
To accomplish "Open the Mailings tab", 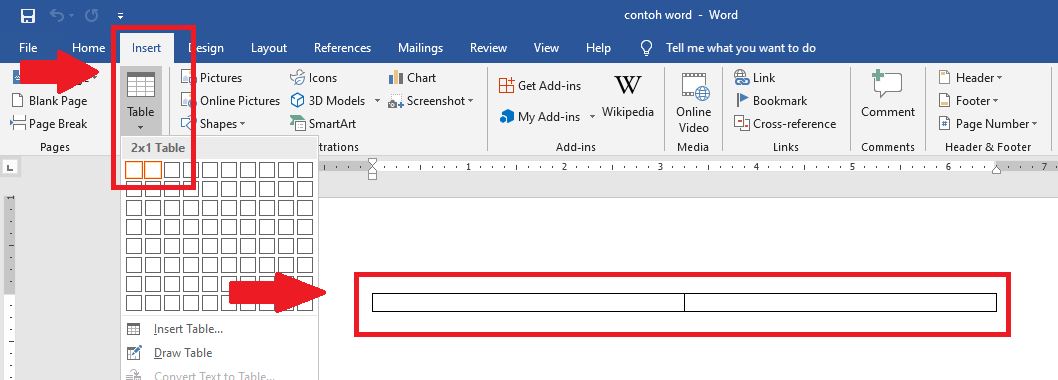I will click(x=420, y=48).
